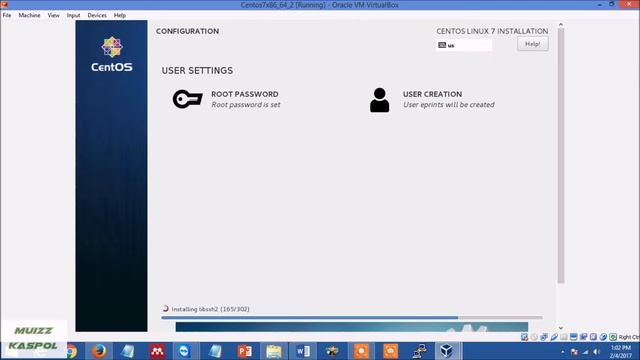Click the key icon for root password
640x360 pixels.
(187, 99)
